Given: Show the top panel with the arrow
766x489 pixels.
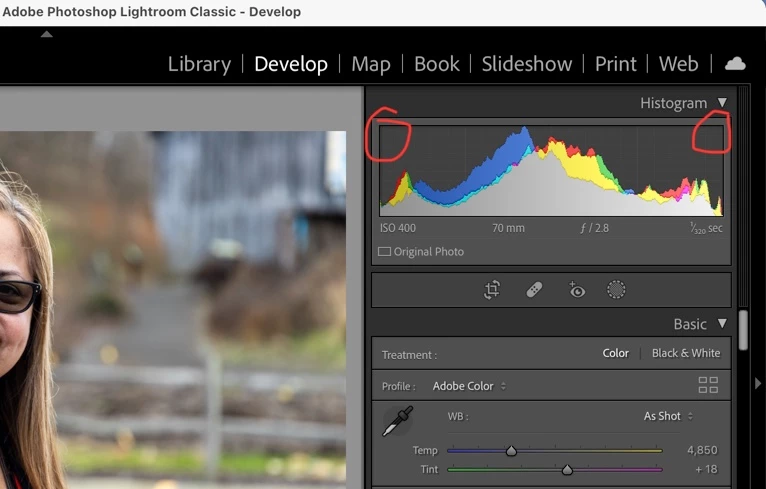Looking at the screenshot, I should [x=46, y=34].
